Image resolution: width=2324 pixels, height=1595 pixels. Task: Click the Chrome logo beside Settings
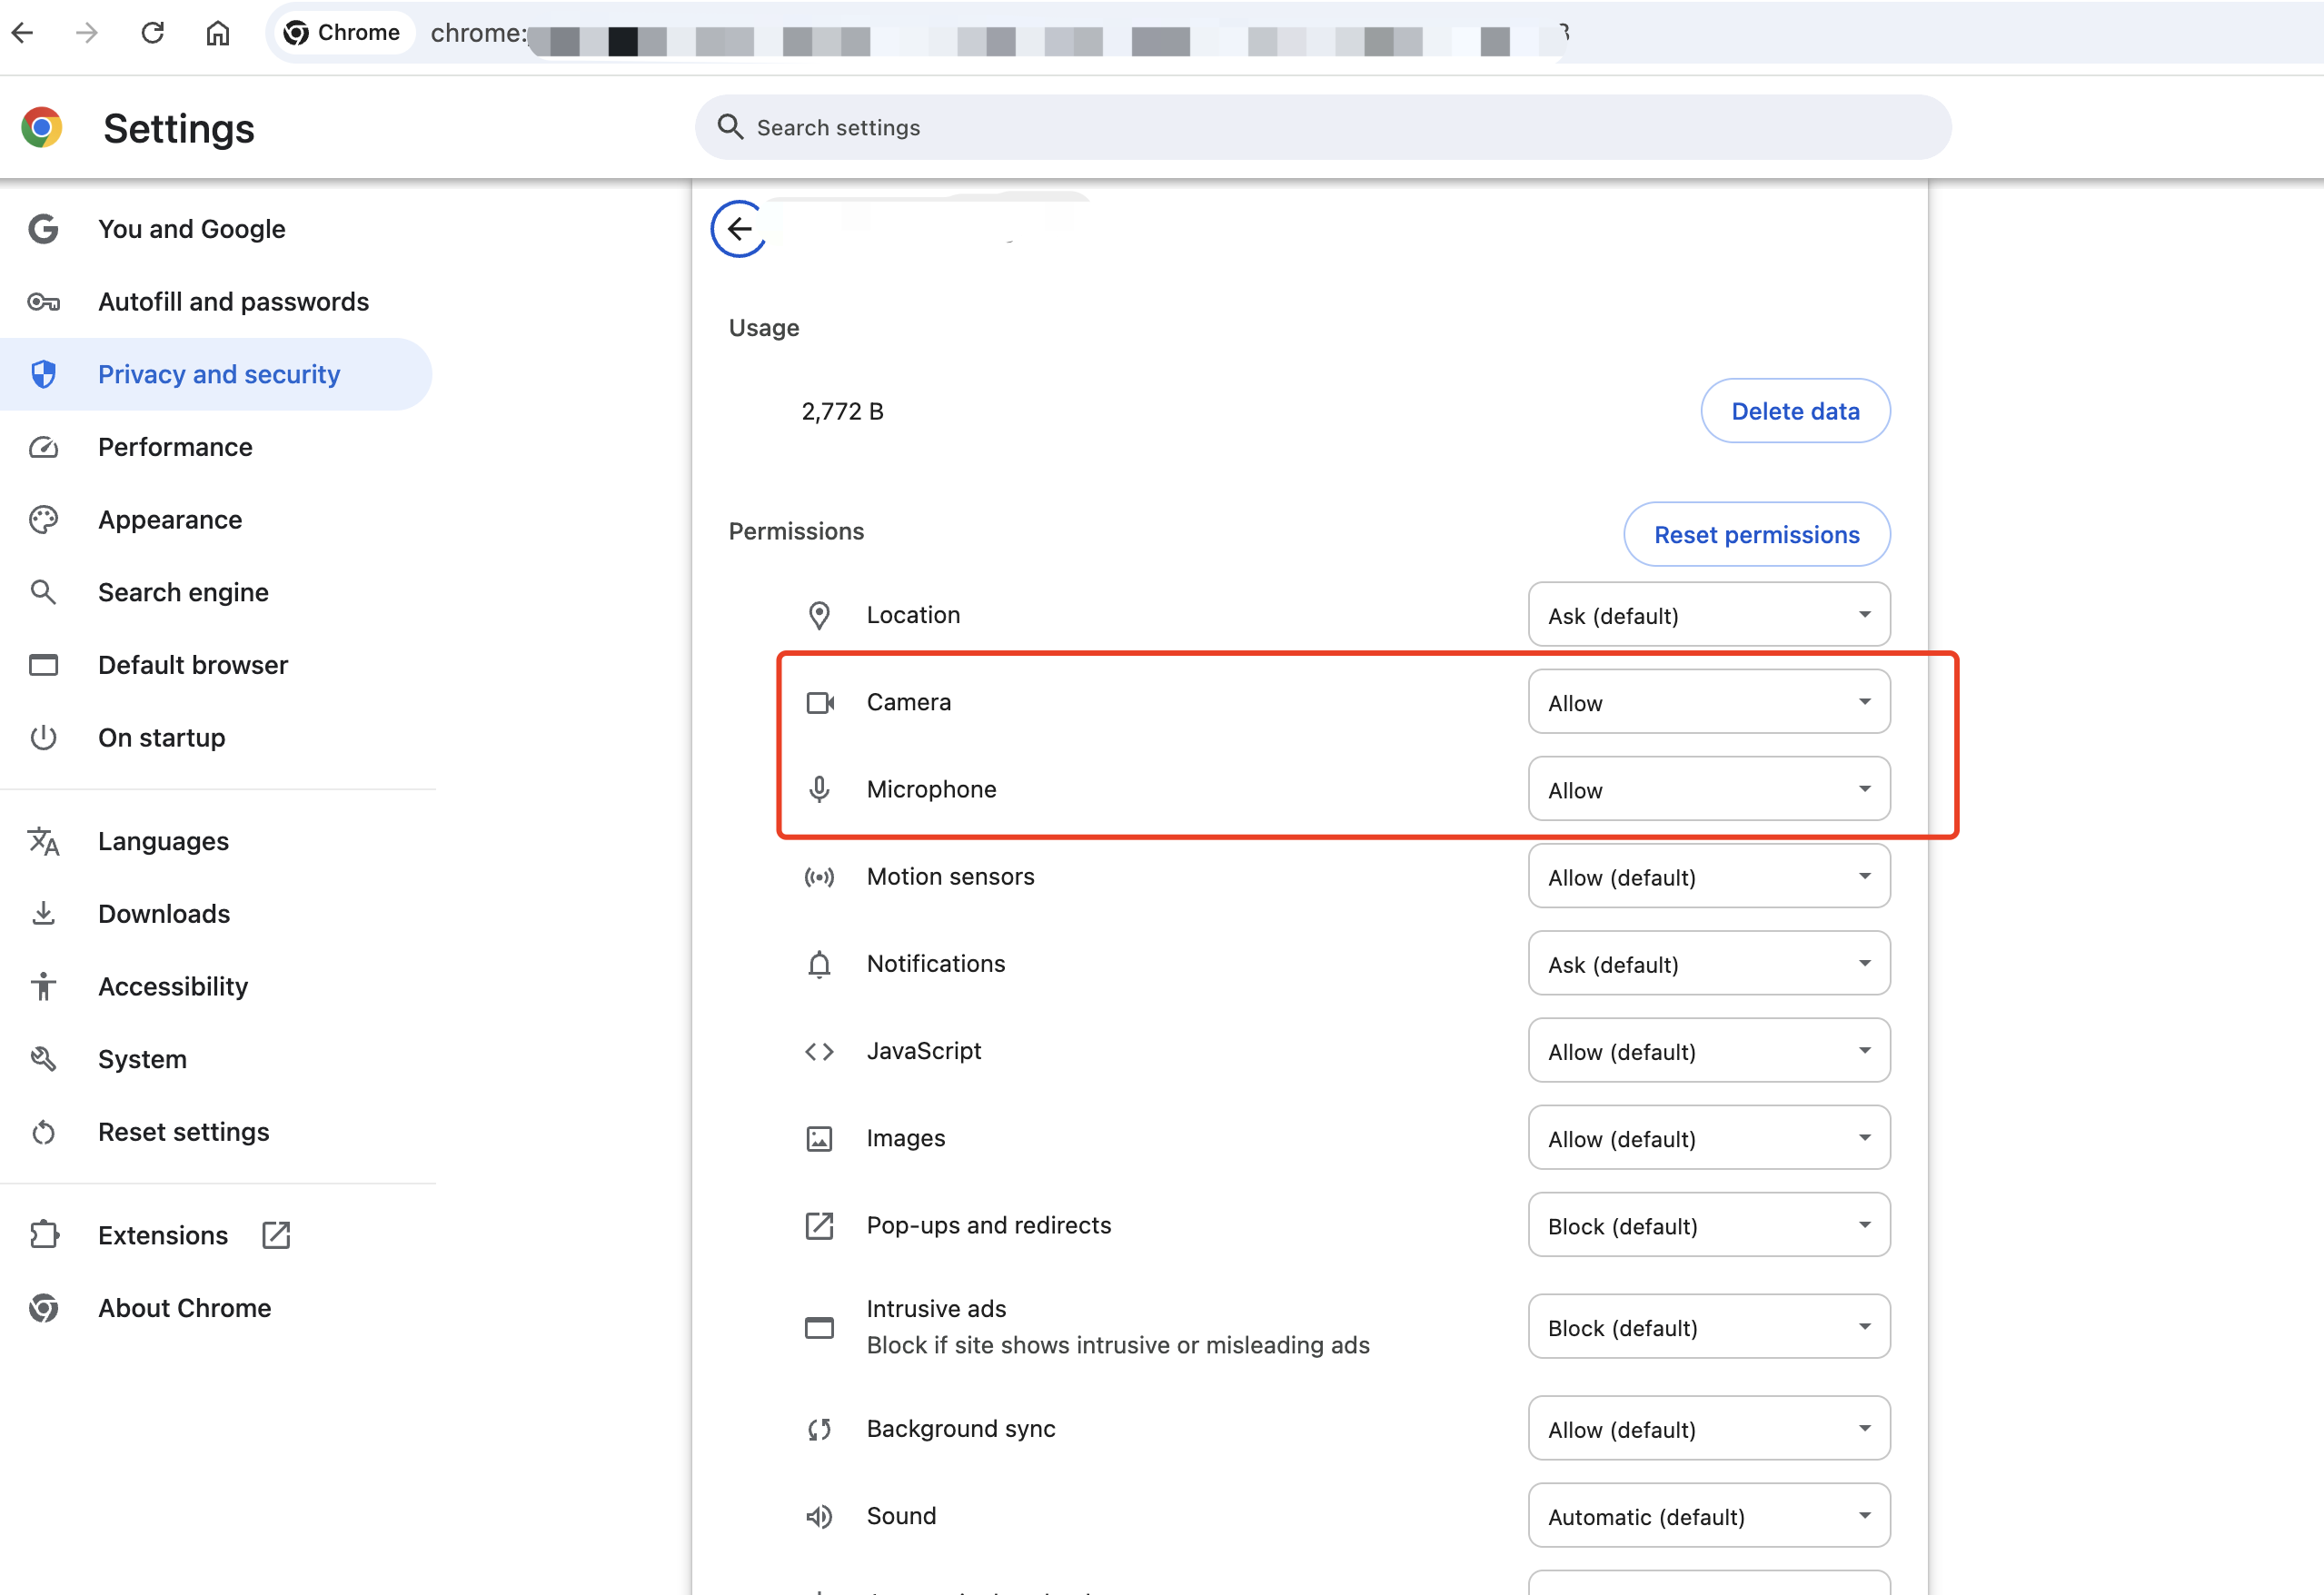[x=42, y=128]
